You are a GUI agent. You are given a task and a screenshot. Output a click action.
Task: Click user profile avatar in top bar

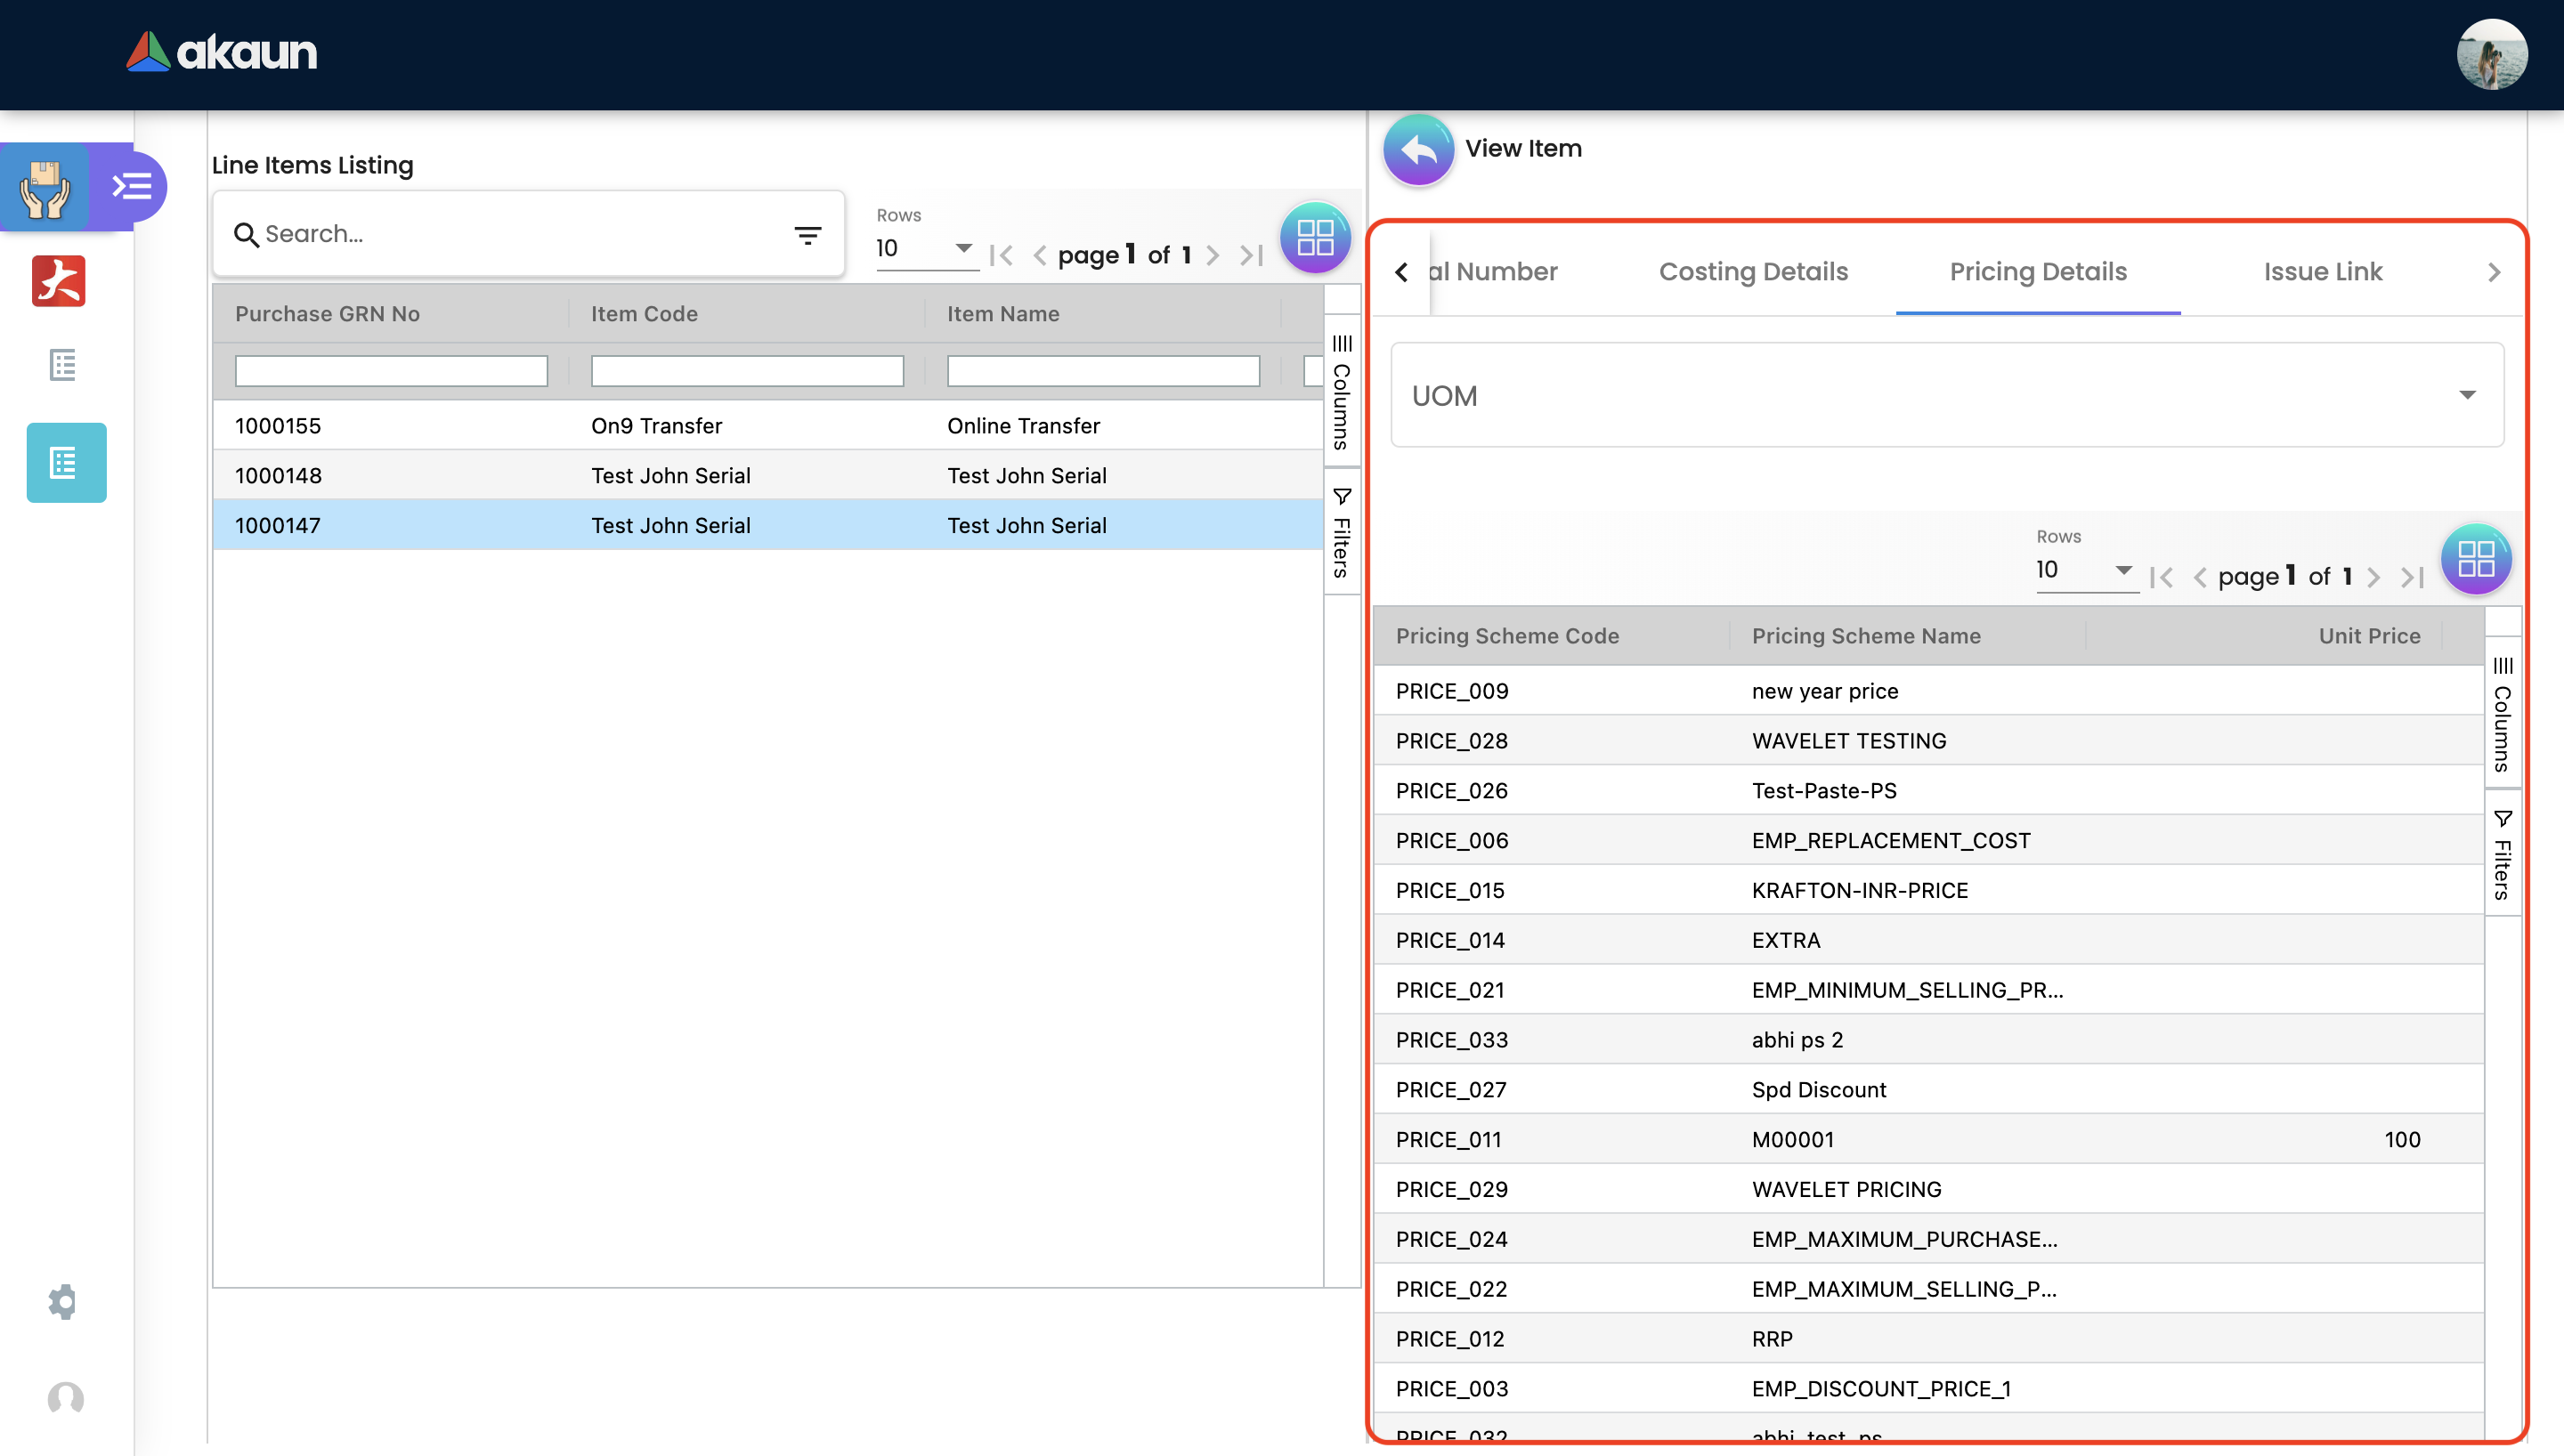tap(2491, 55)
